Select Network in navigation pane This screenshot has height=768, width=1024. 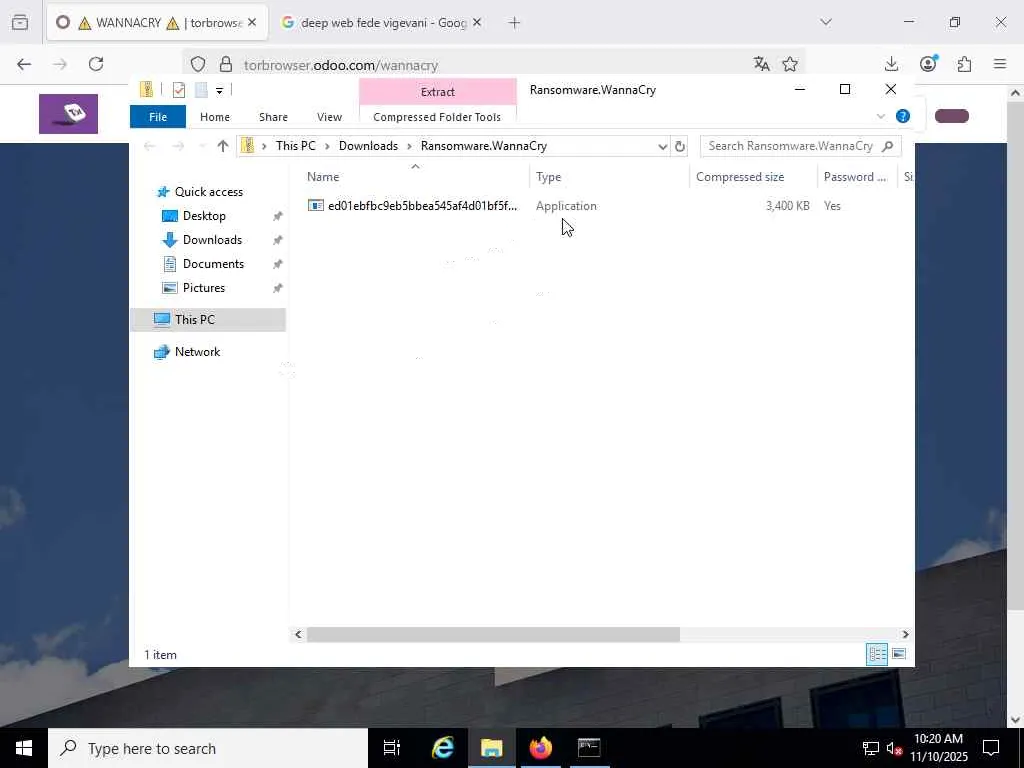tap(197, 351)
